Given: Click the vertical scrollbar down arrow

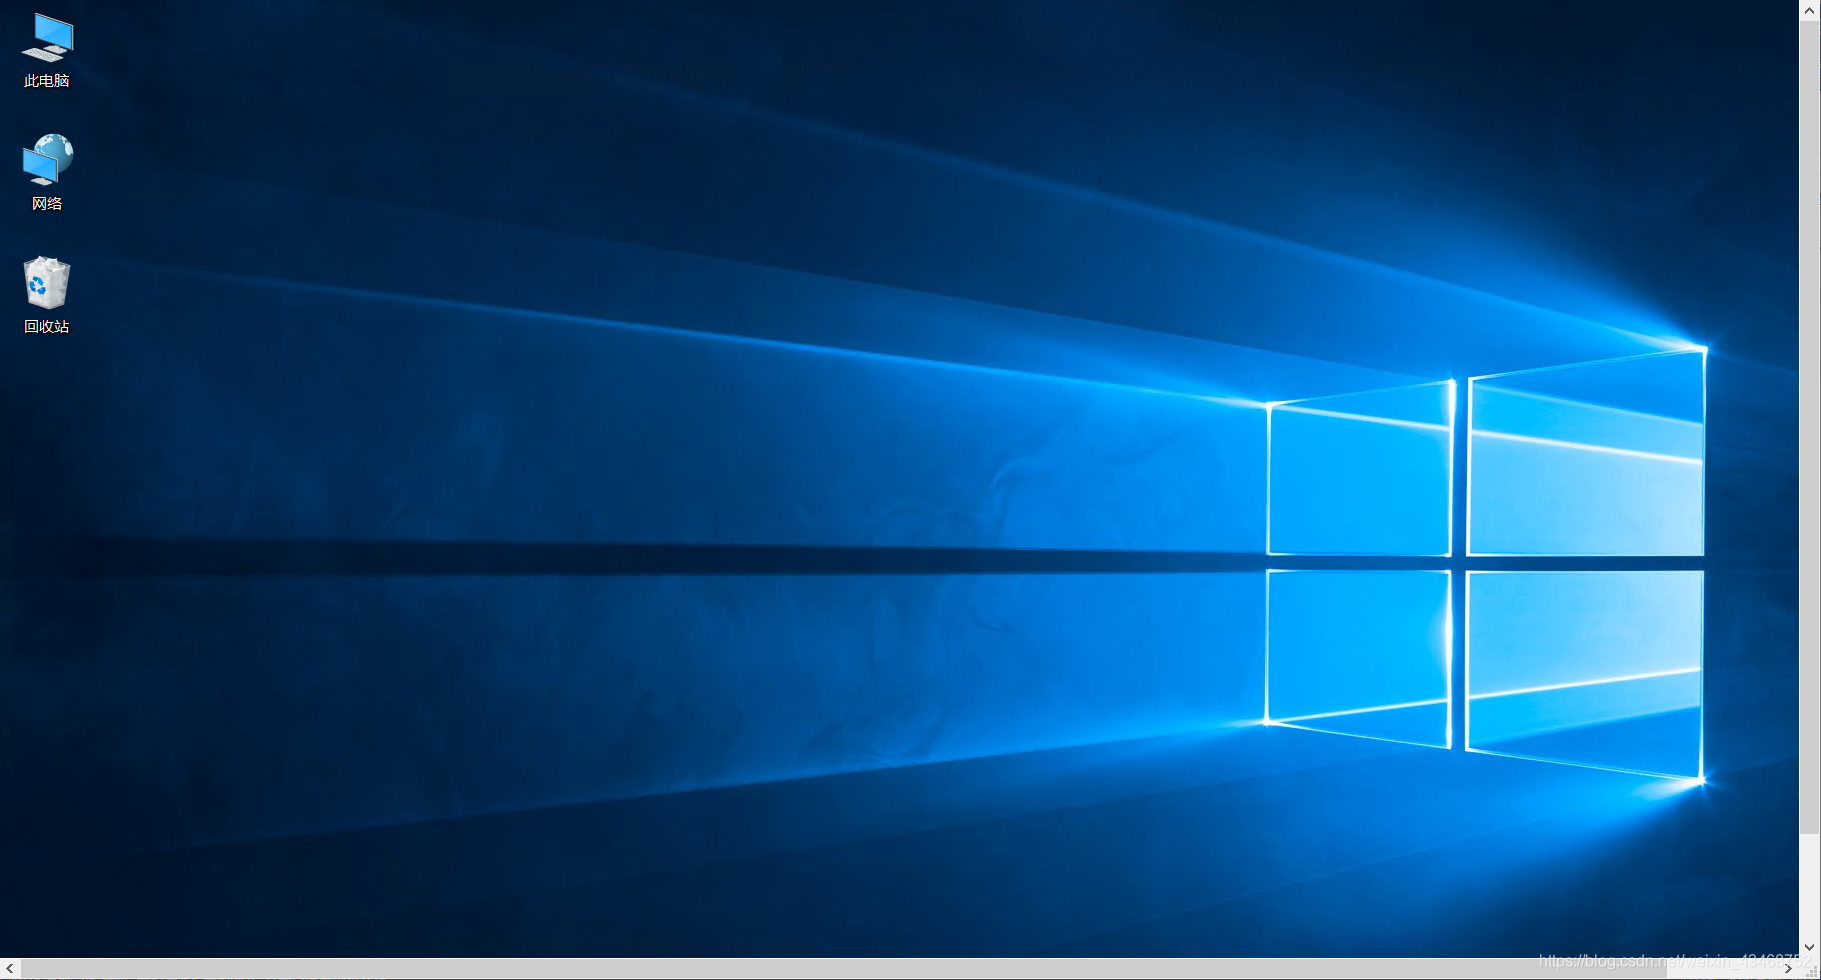Looking at the screenshot, I should click(1810, 947).
